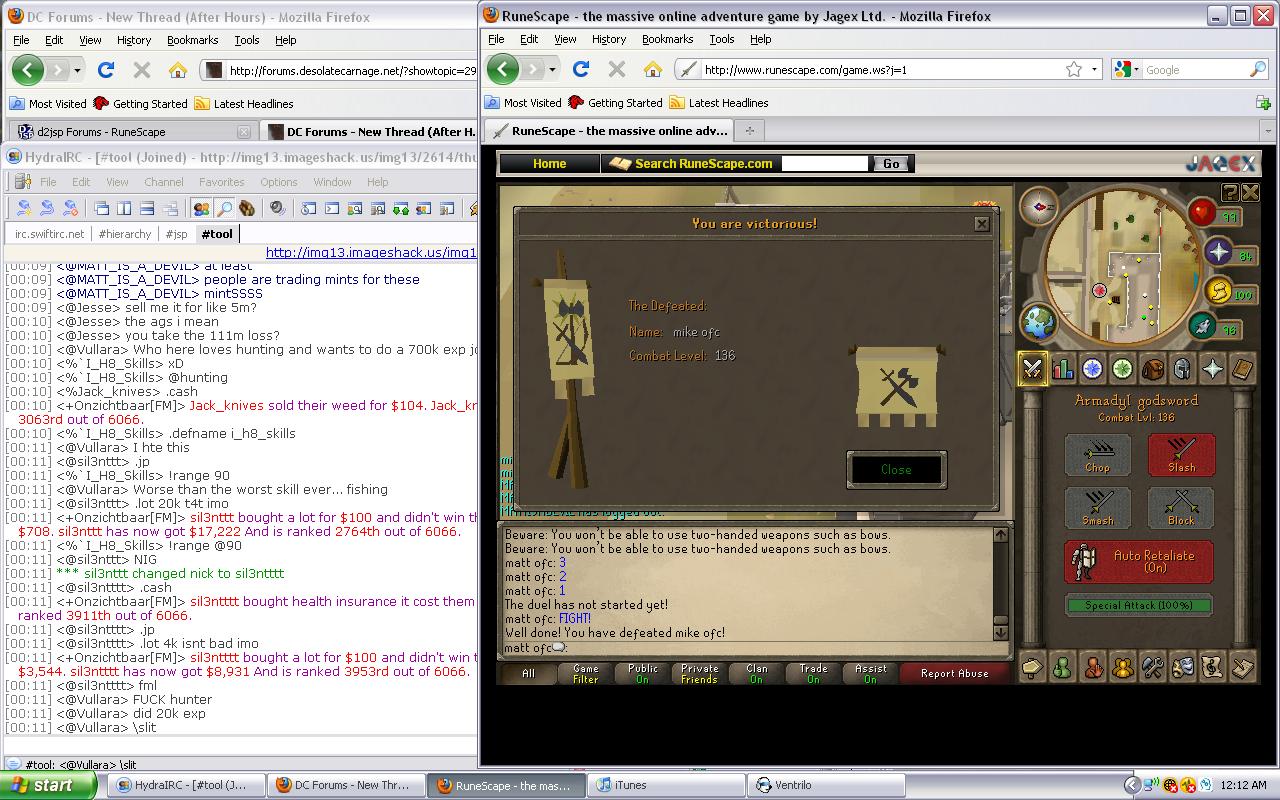Click the Home button on RuneScape bar

pyautogui.click(x=549, y=163)
